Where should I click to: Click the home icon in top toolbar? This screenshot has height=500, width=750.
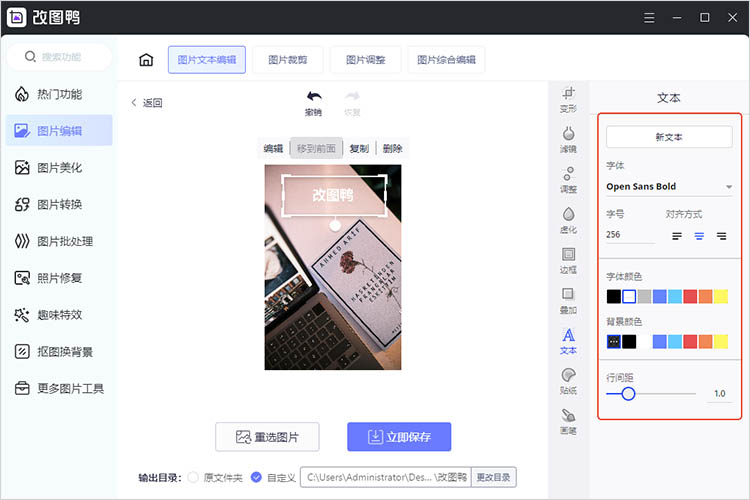[x=146, y=60]
